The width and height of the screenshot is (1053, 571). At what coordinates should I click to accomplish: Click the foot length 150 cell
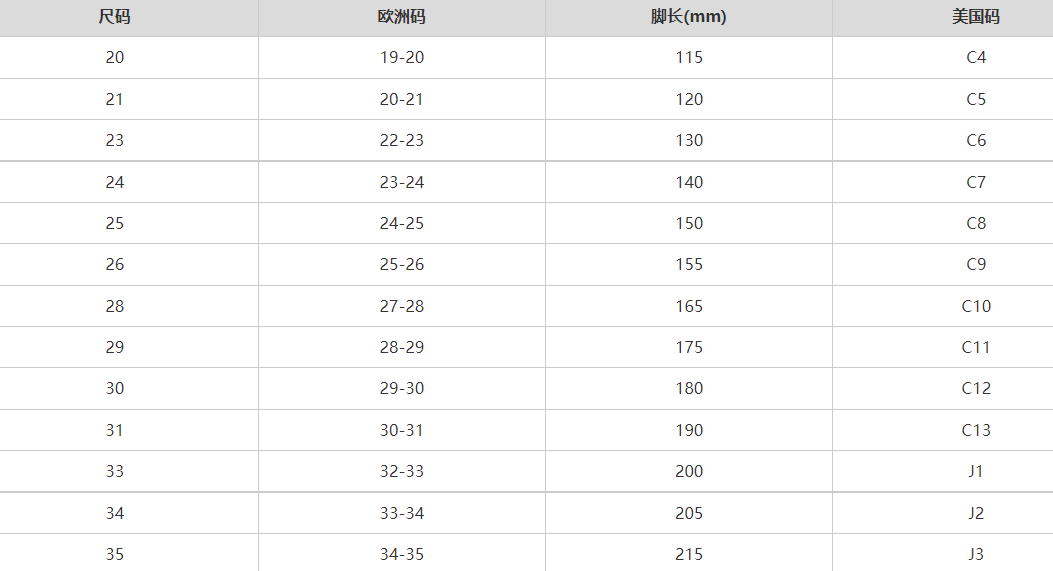point(689,224)
